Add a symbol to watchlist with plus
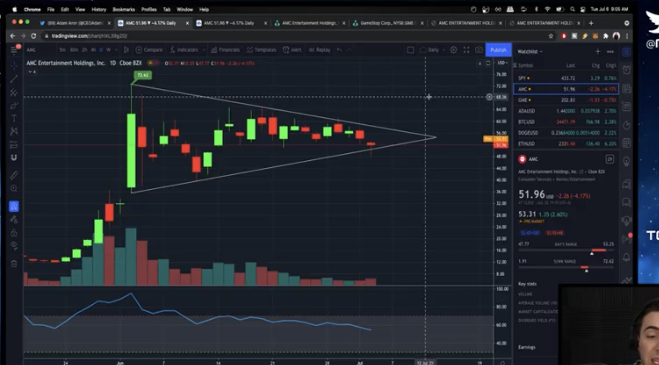This screenshot has height=365, width=659. (x=598, y=52)
